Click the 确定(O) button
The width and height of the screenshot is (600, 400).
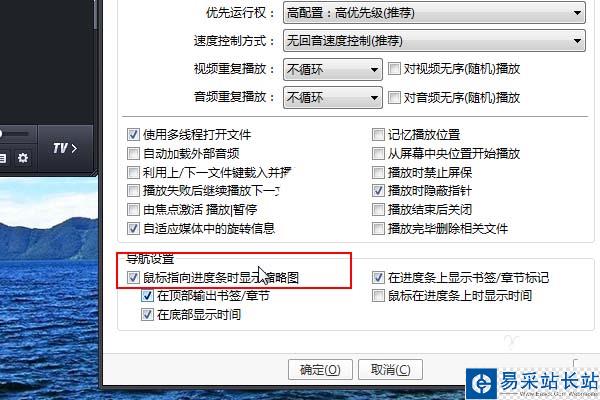(x=320, y=369)
